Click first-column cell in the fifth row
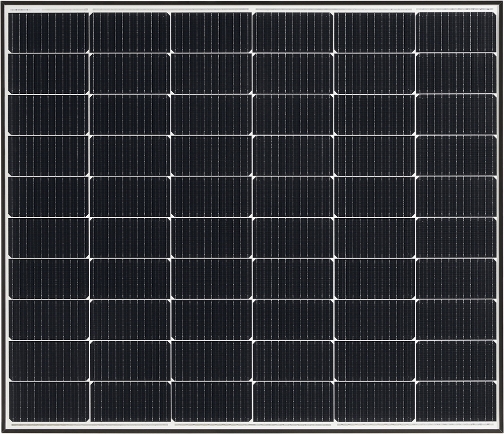504x434 pixels. 49,197
